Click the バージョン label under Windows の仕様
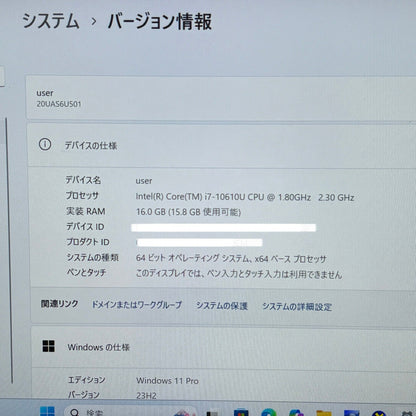The height and width of the screenshot is (416, 416). pyautogui.click(x=84, y=395)
